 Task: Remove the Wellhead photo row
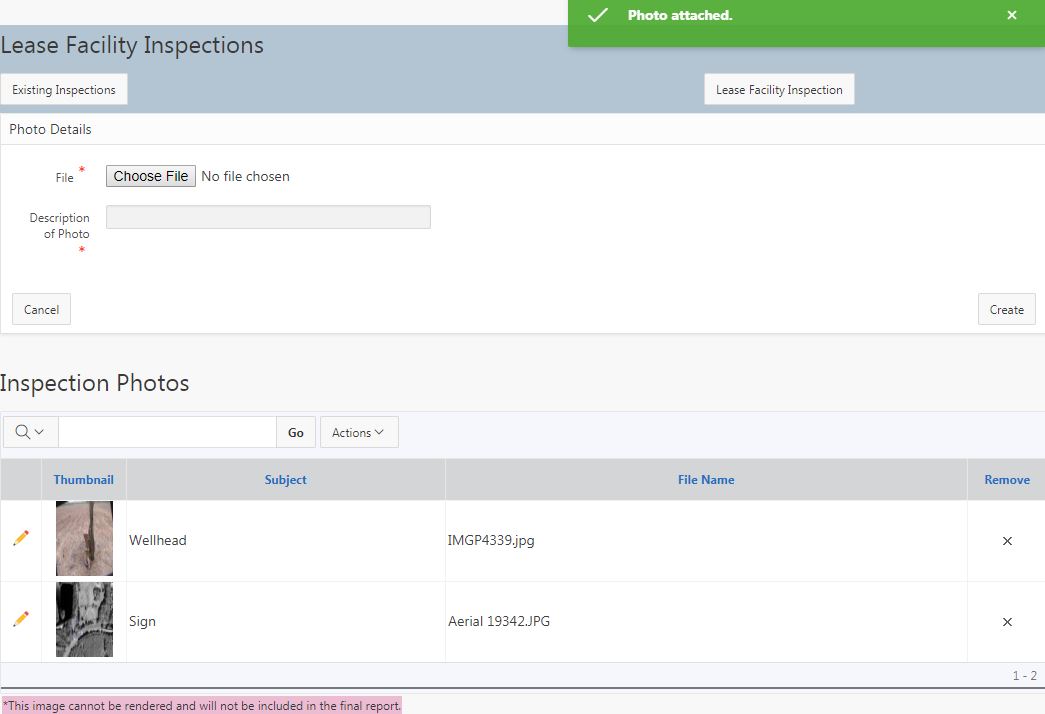point(1007,541)
